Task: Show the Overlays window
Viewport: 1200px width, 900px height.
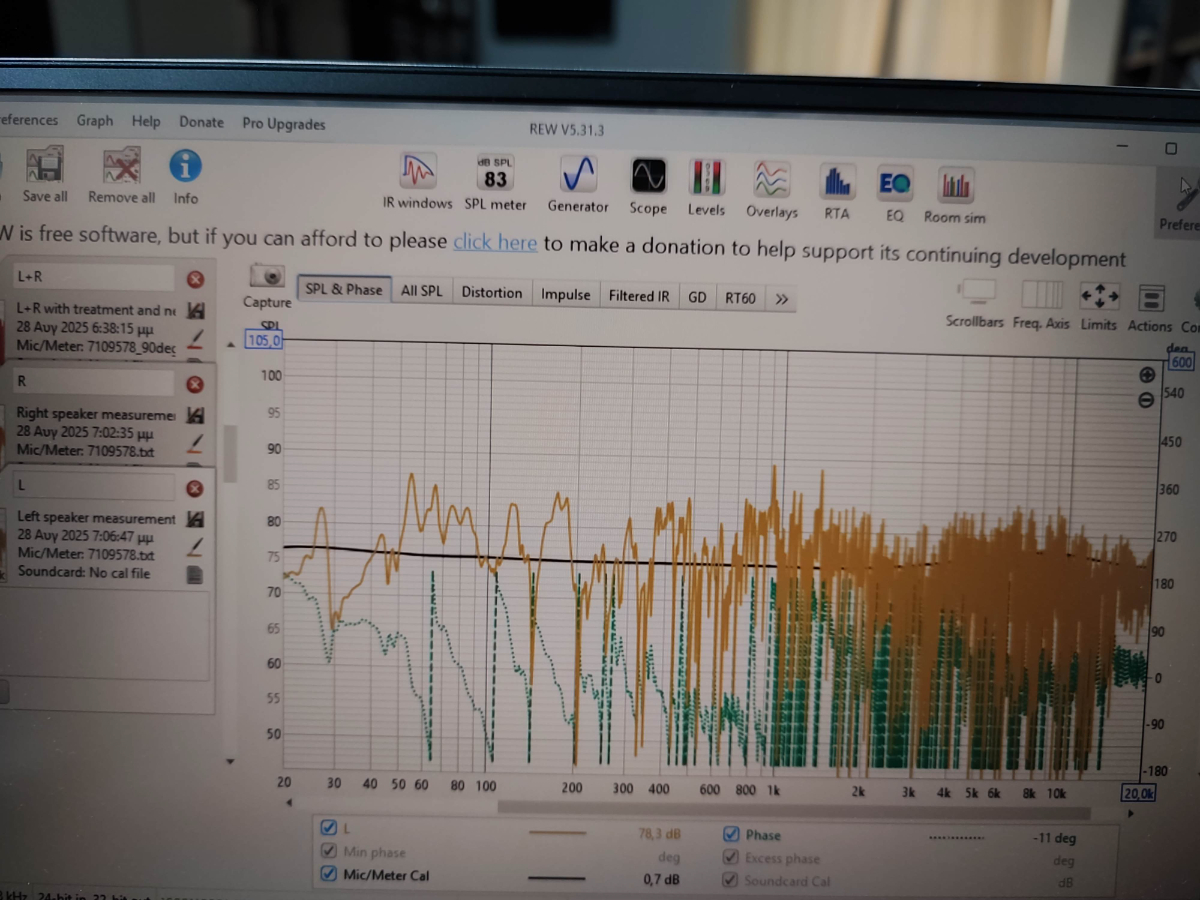Action: pyautogui.click(x=771, y=182)
